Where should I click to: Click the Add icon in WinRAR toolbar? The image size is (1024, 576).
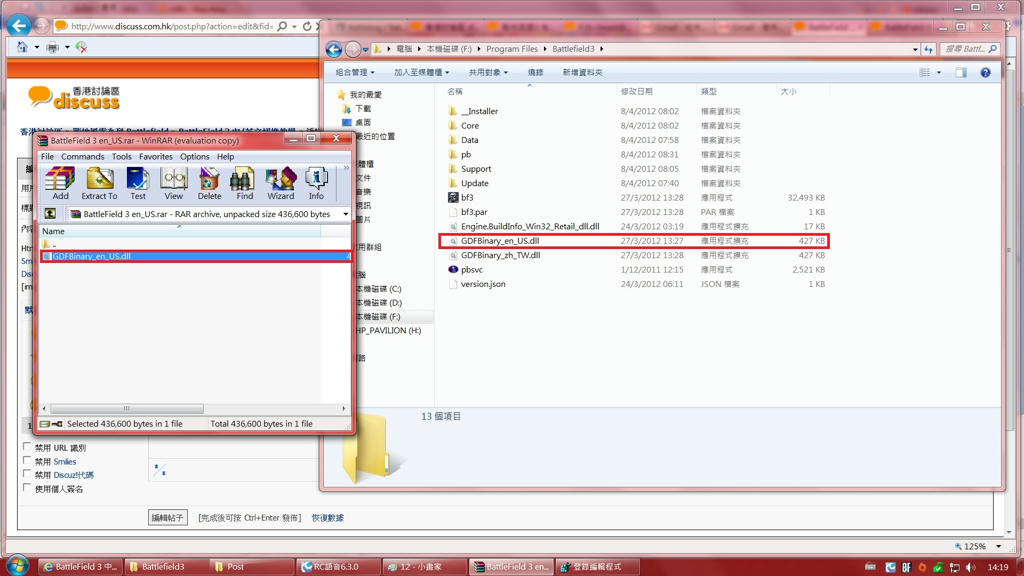[x=60, y=183]
